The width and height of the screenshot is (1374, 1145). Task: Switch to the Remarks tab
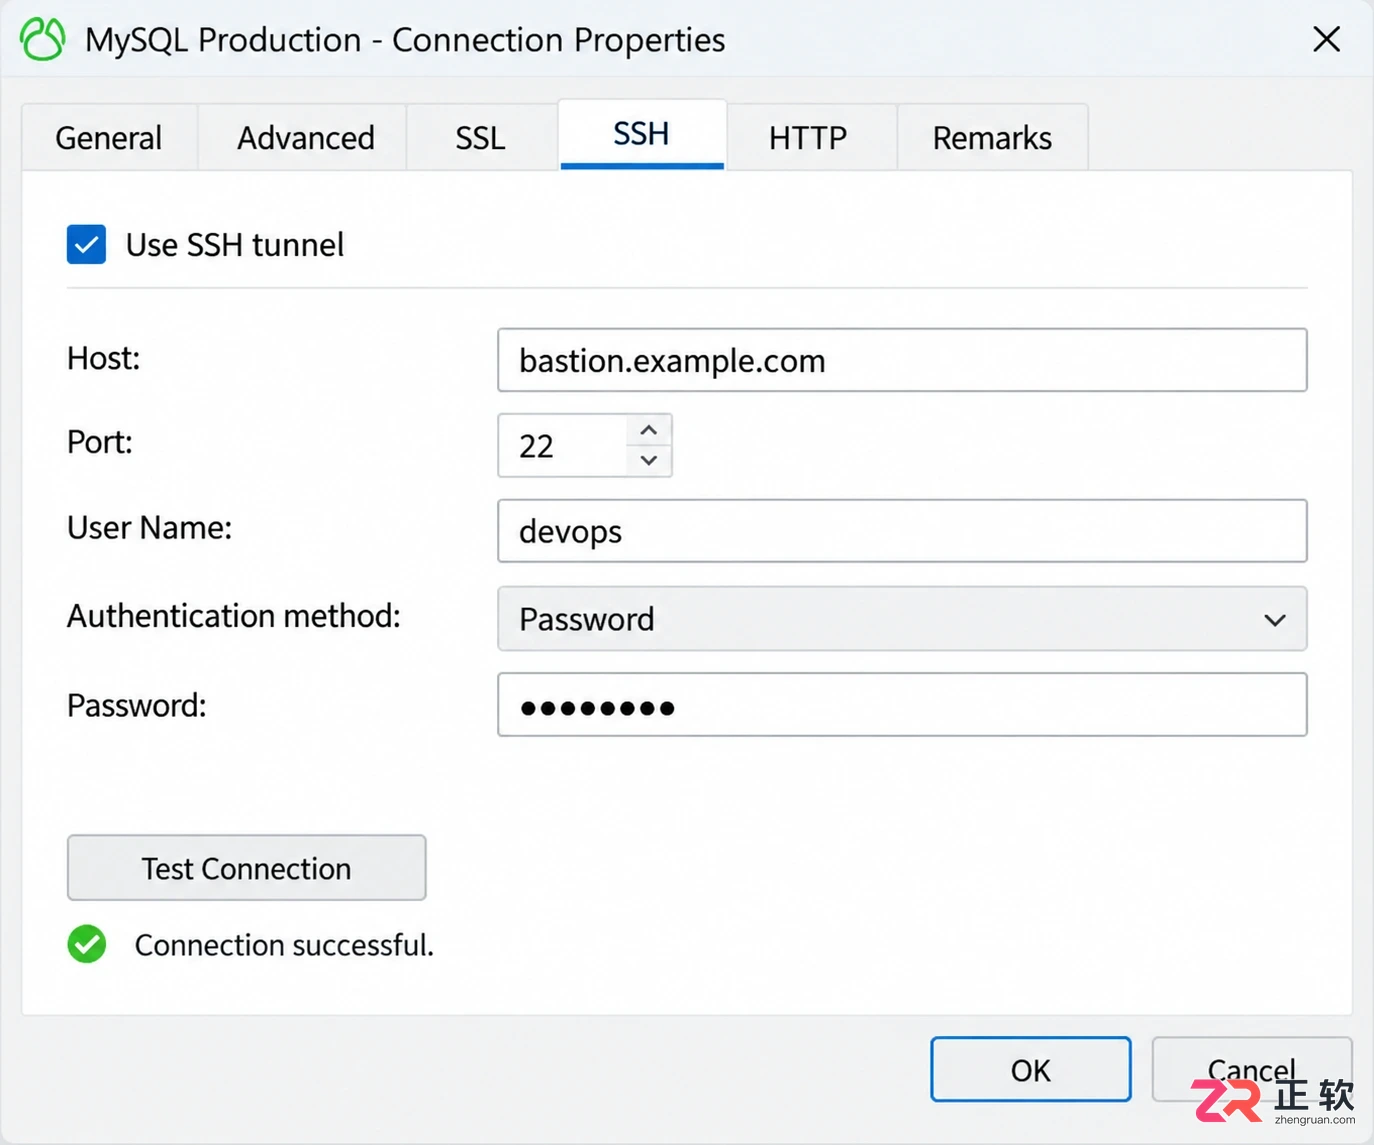pyautogui.click(x=992, y=137)
